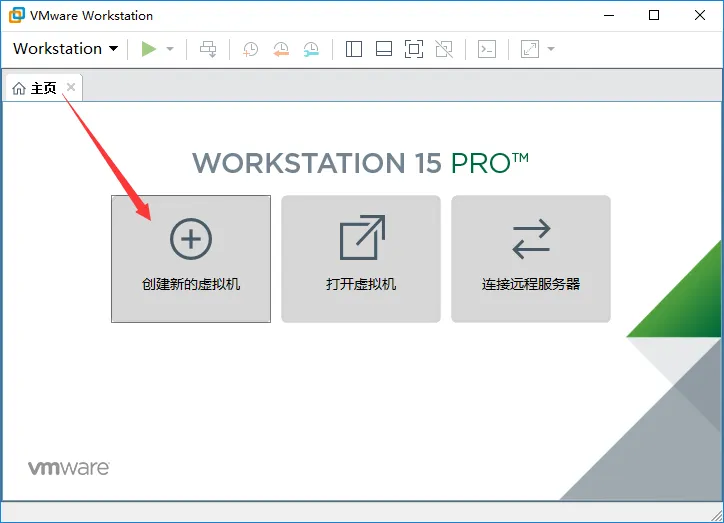Open the console view terminal icon

[x=487, y=49]
